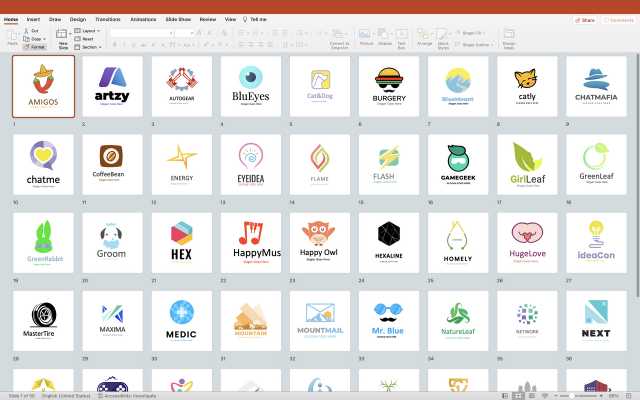Select the Happy Owl slide thumbnail
This screenshot has height=400, width=640.
(319, 241)
